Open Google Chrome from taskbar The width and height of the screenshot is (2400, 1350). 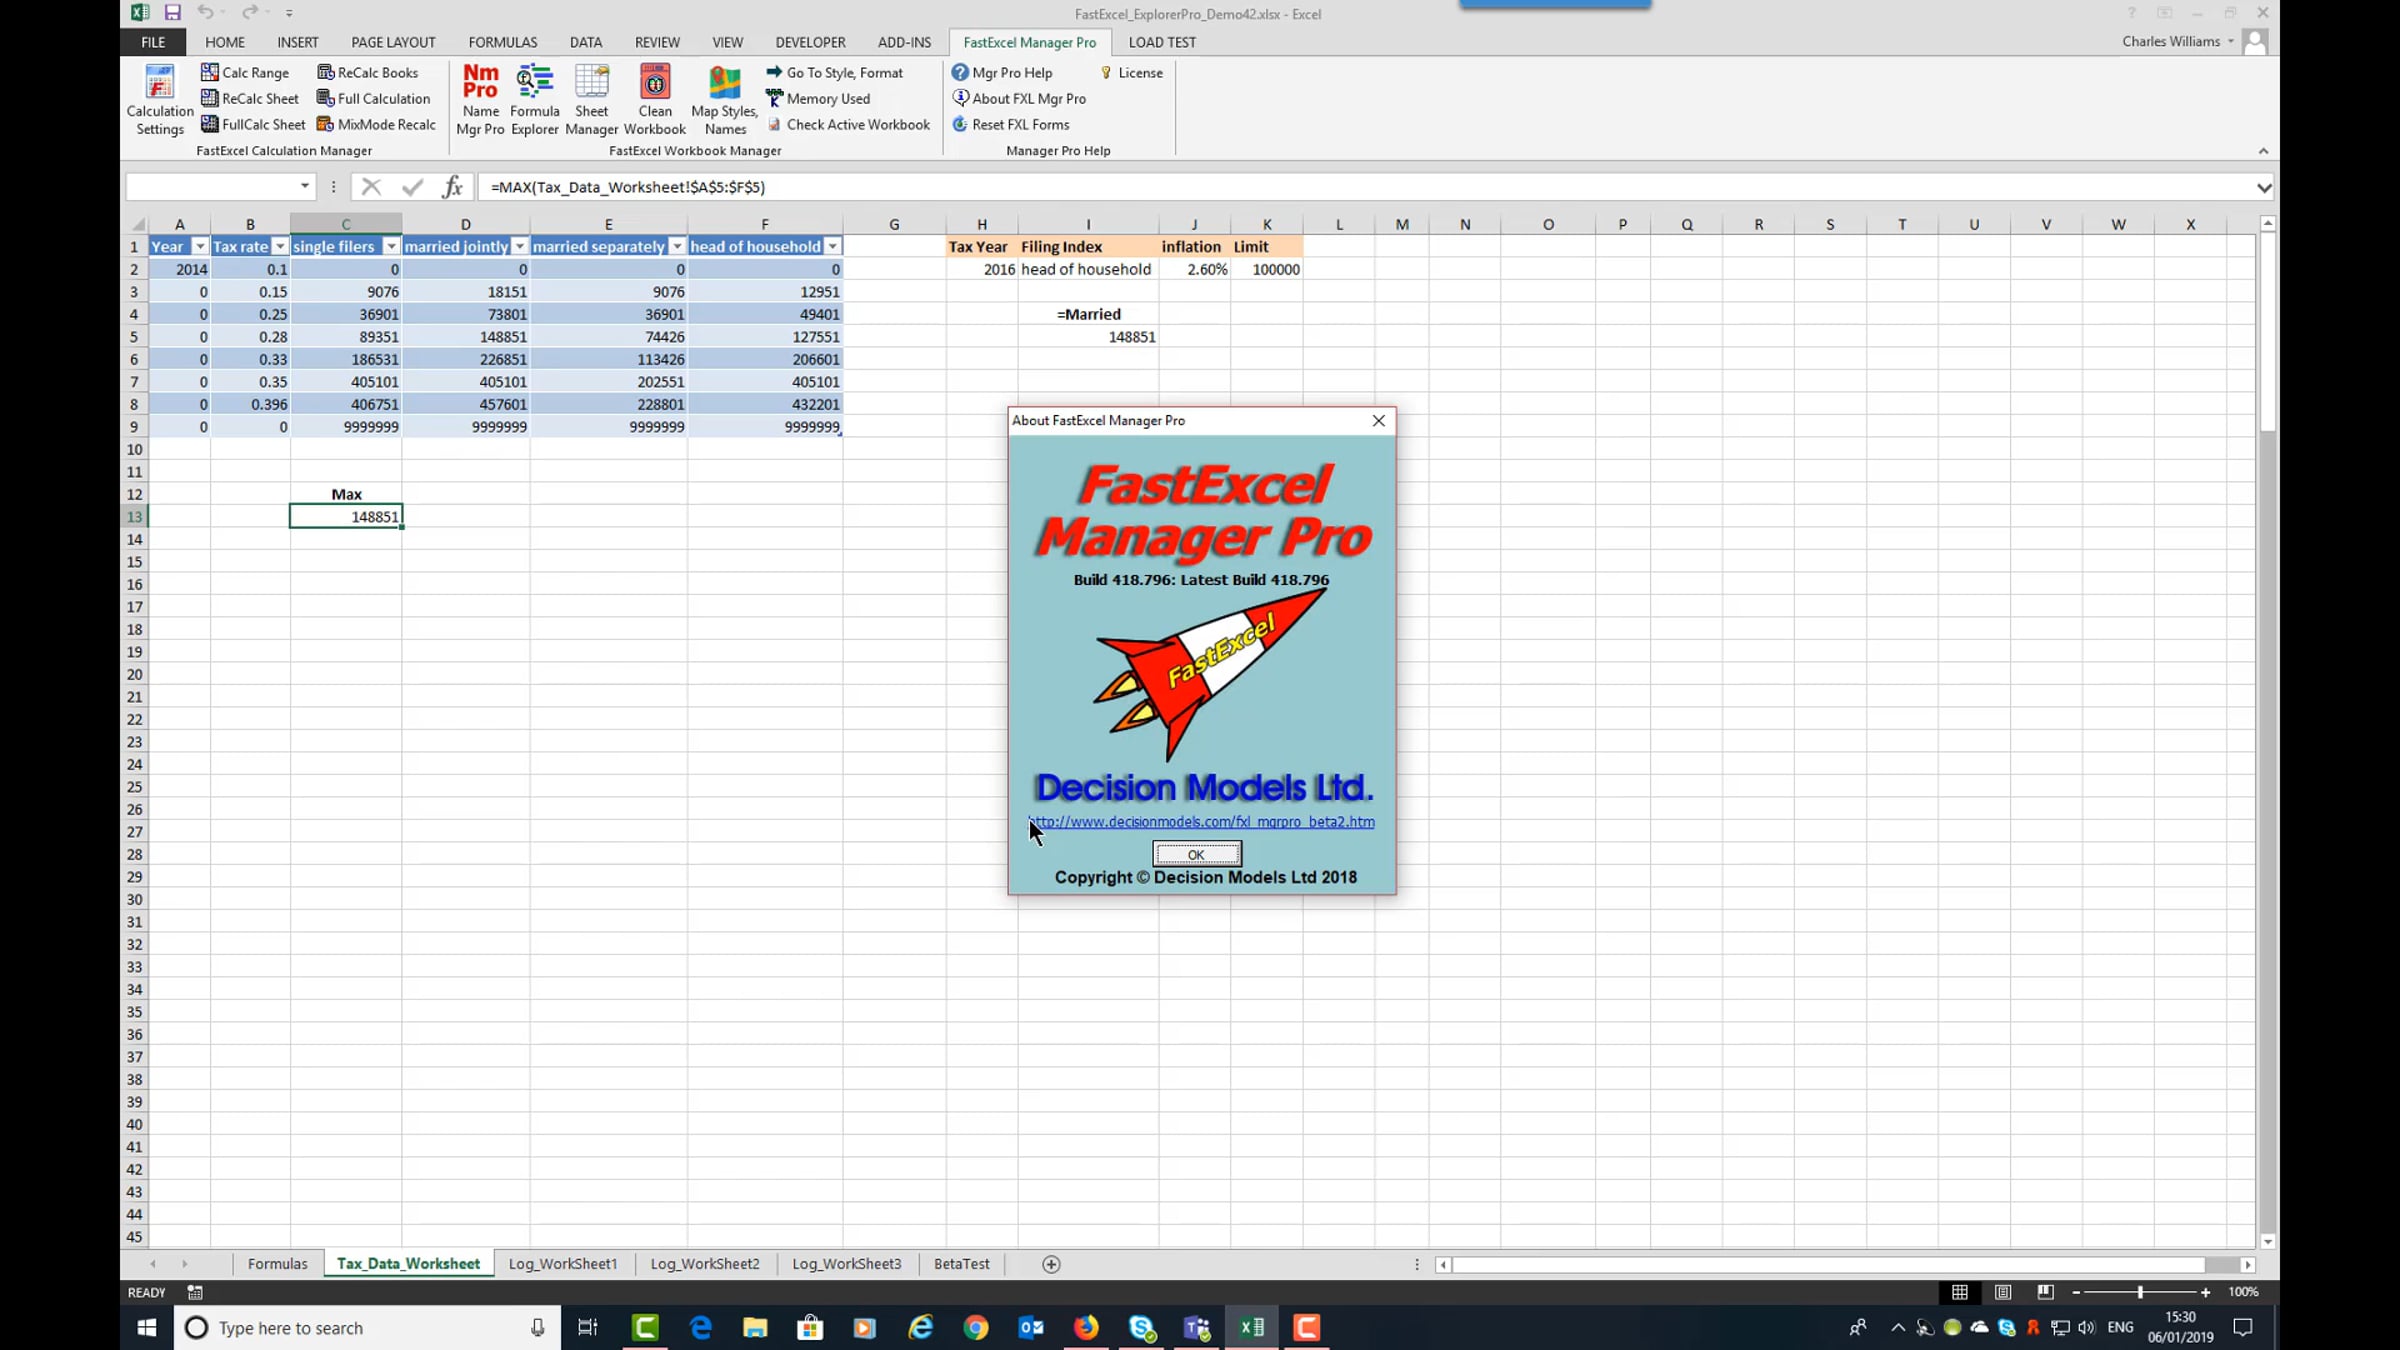(976, 1328)
